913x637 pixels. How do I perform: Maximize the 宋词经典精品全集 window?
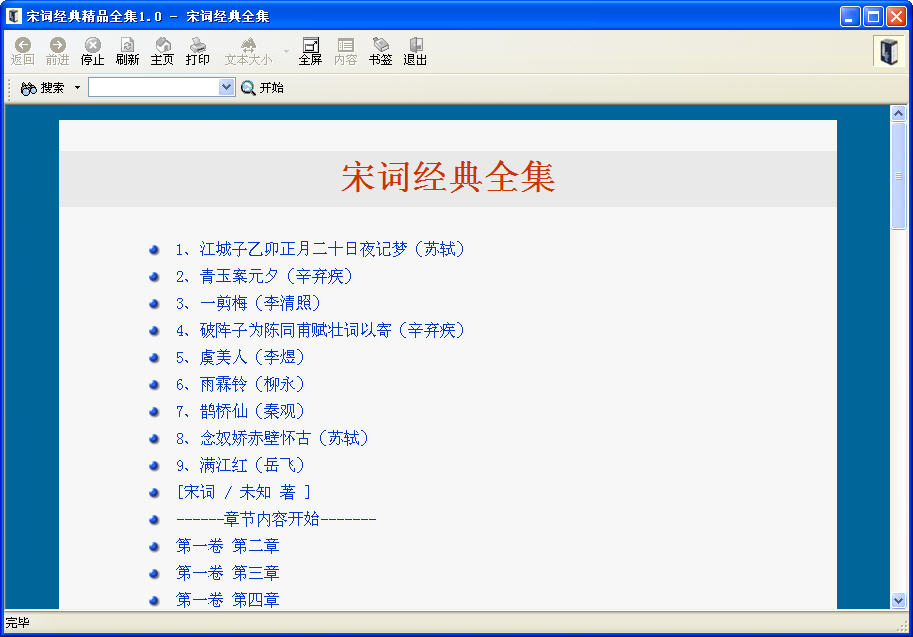873,16
